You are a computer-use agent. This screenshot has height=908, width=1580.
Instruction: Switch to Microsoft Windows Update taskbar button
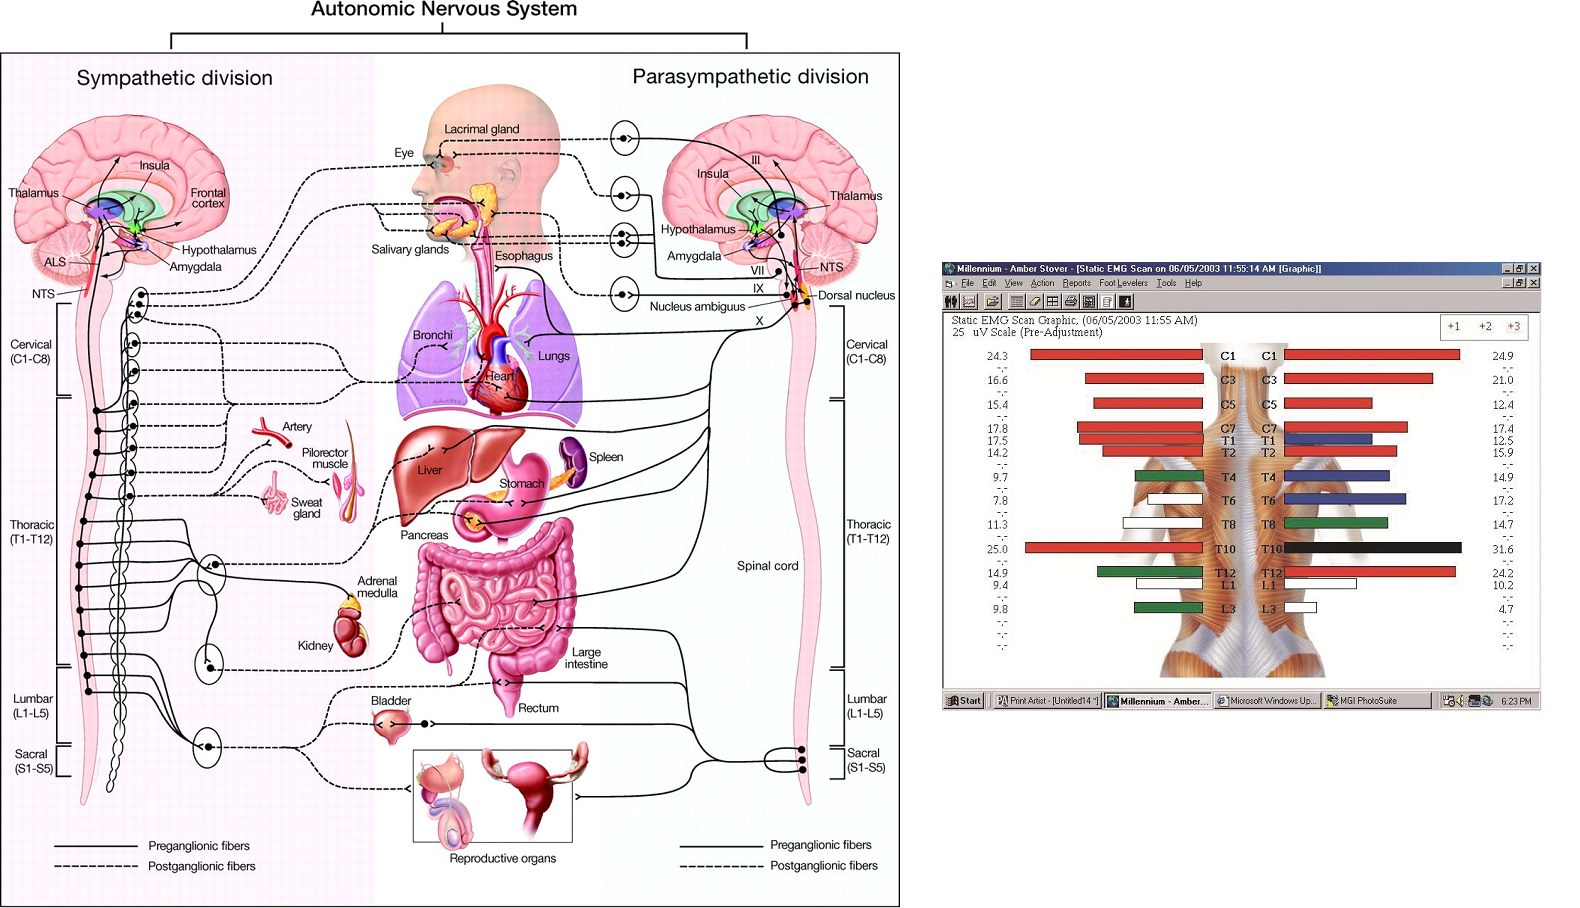pyautogui.click(x=1267, y=701)
